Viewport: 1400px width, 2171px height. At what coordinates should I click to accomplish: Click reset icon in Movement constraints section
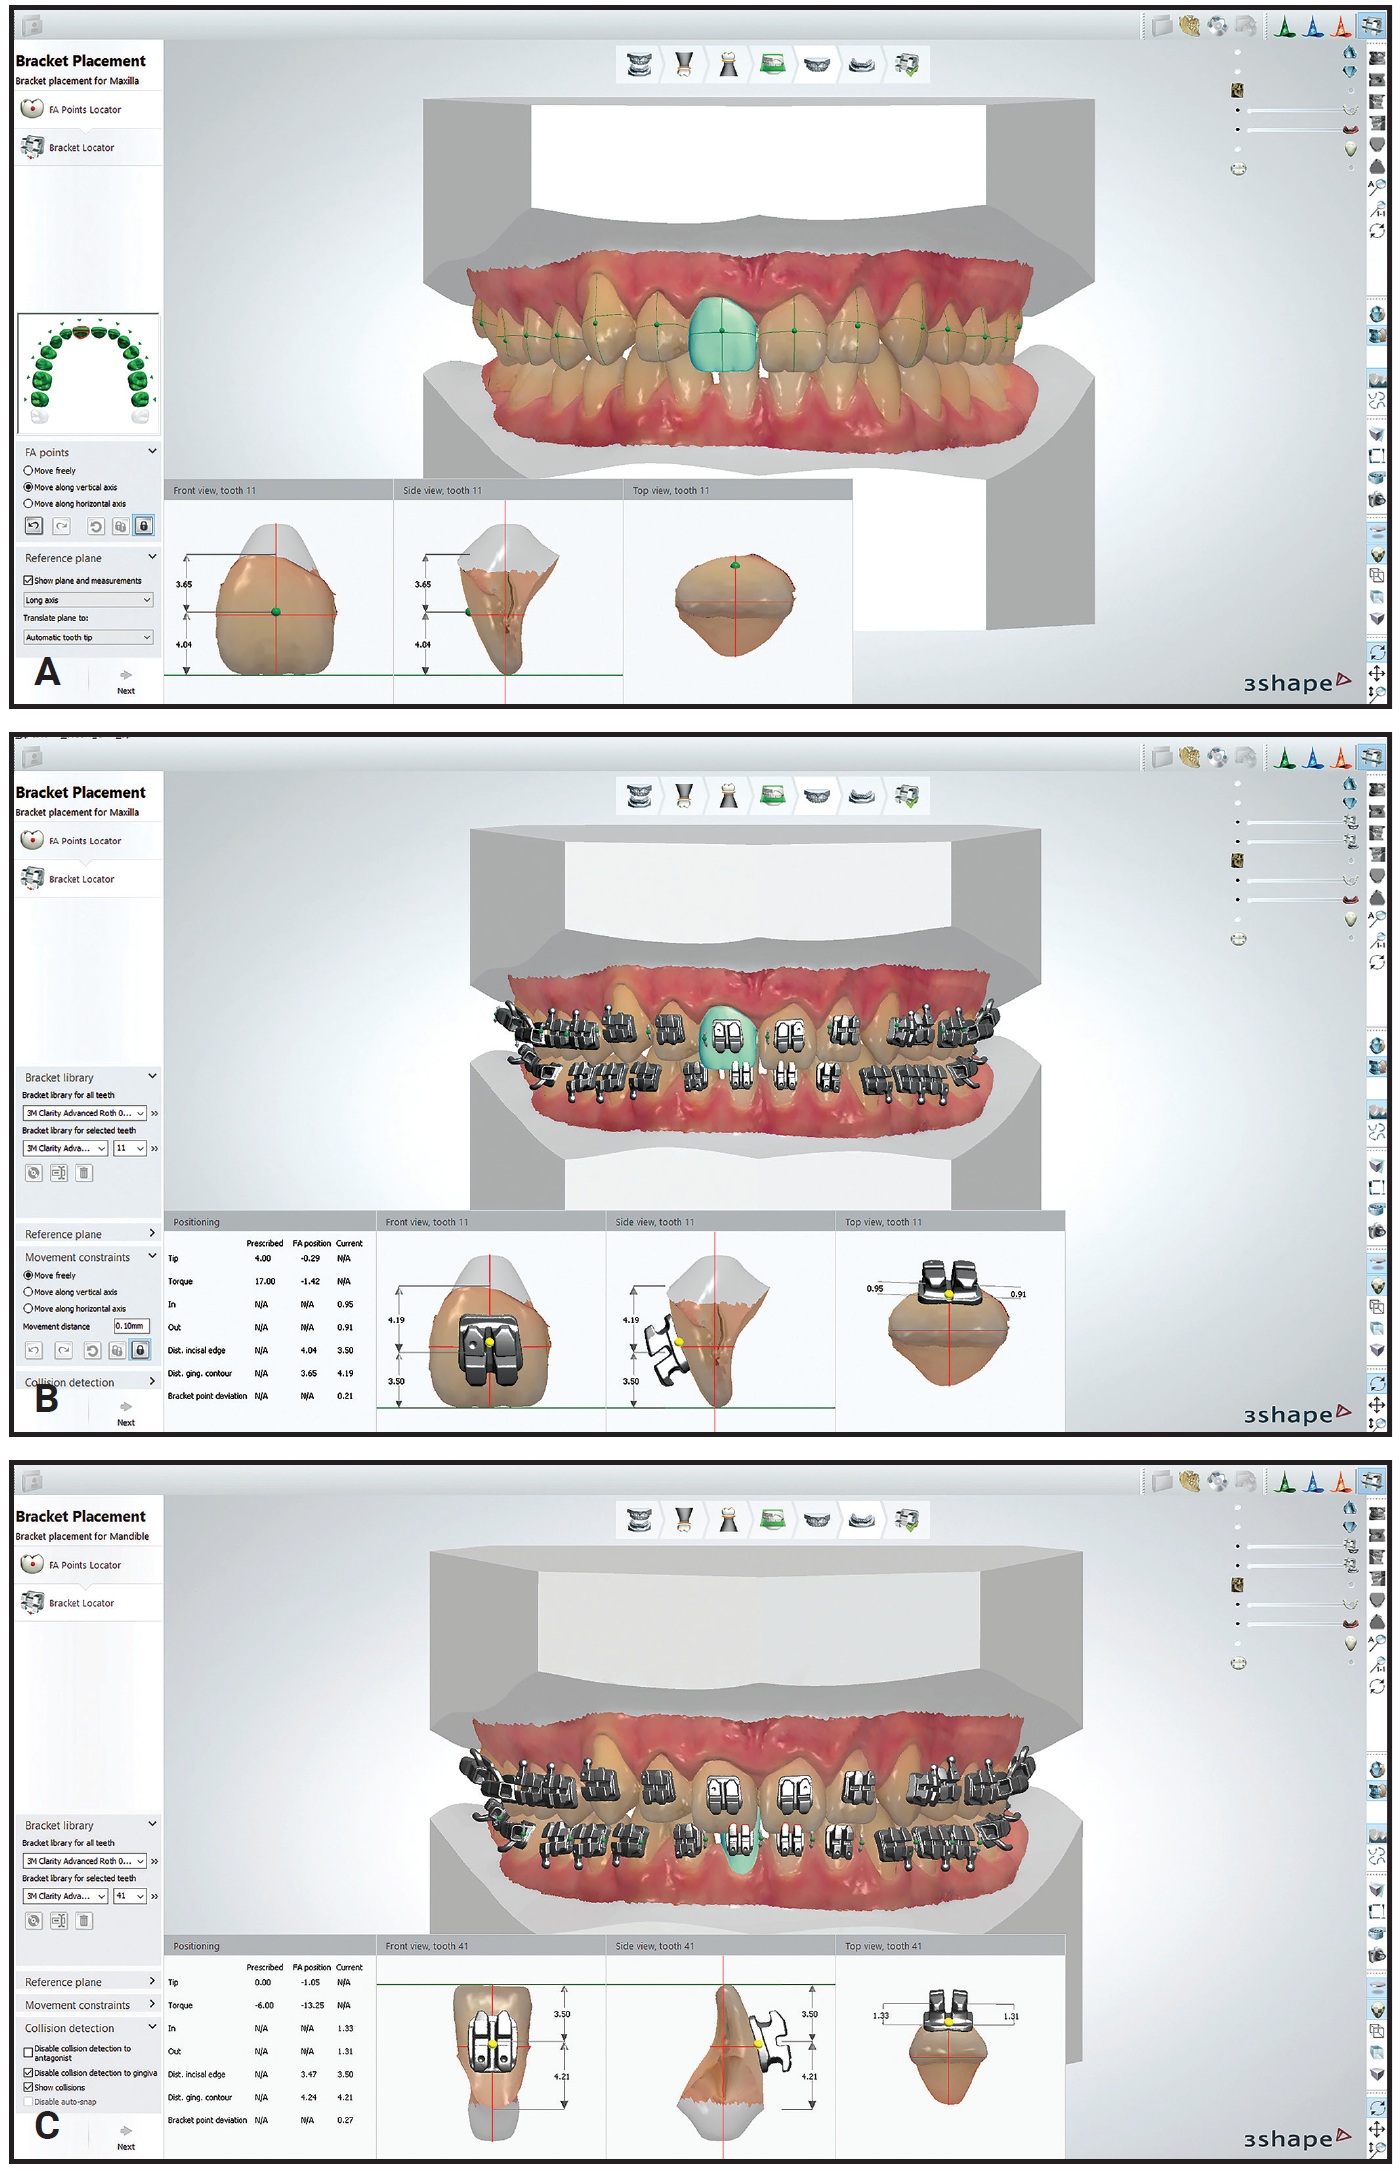(x=92, y=1350)
